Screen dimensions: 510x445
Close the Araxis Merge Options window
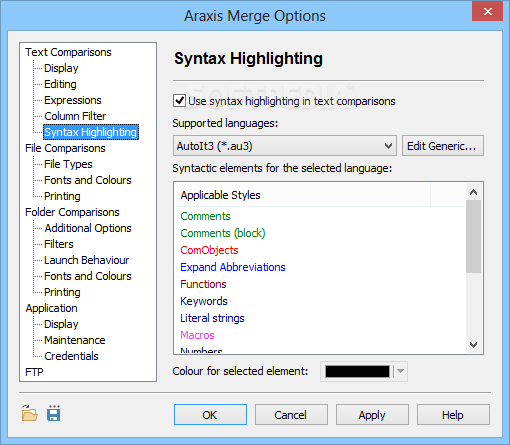point(487,12)
